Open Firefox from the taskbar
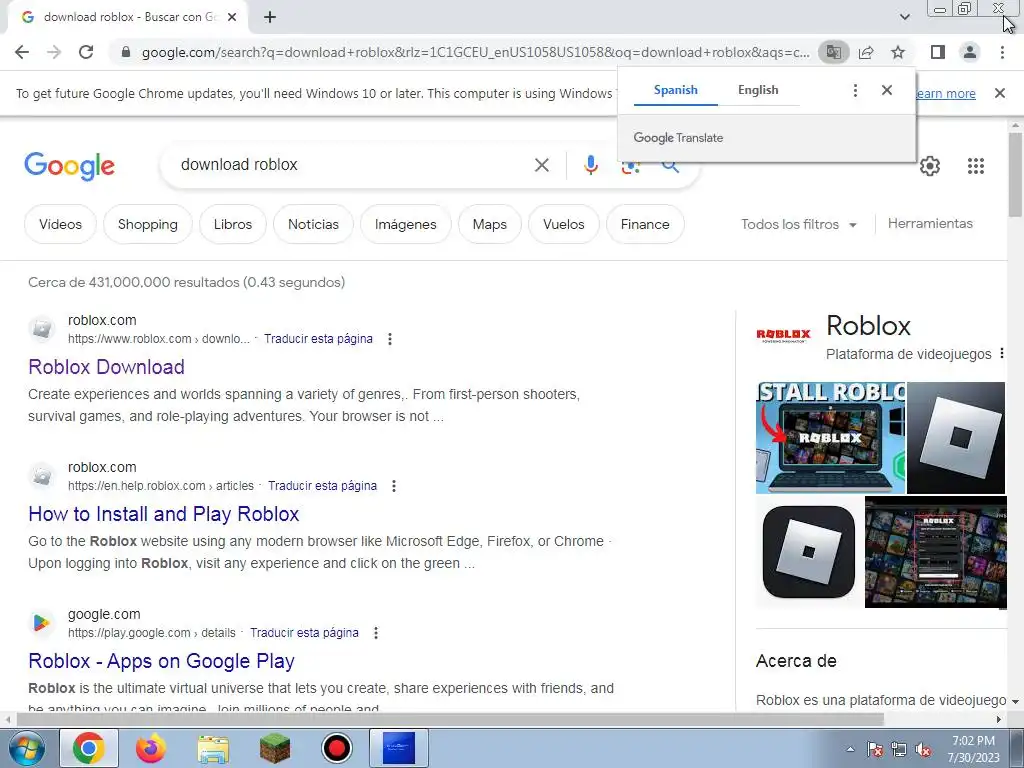 [x=150, y=748]
